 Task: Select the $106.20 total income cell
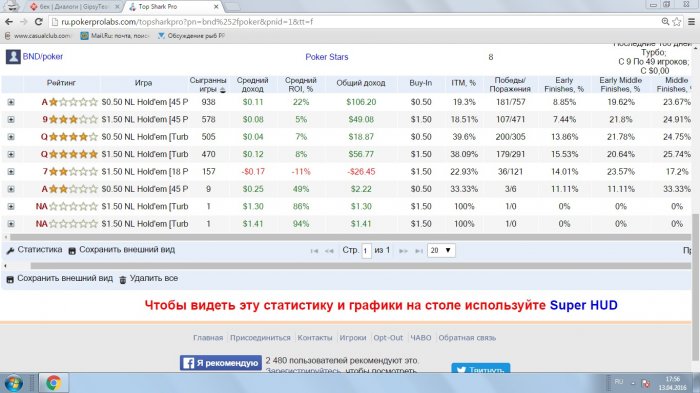(x=361, y=102)
